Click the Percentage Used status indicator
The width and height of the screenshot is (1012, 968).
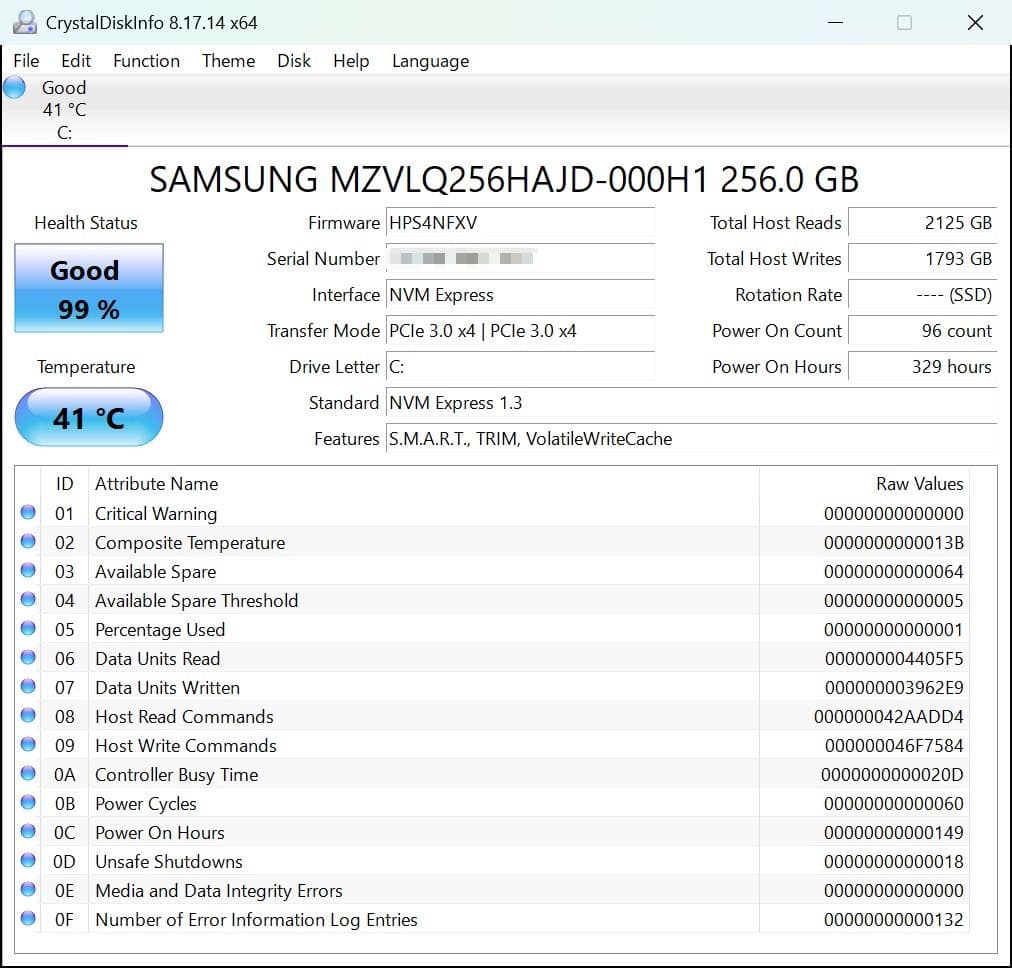coord(28,628)
